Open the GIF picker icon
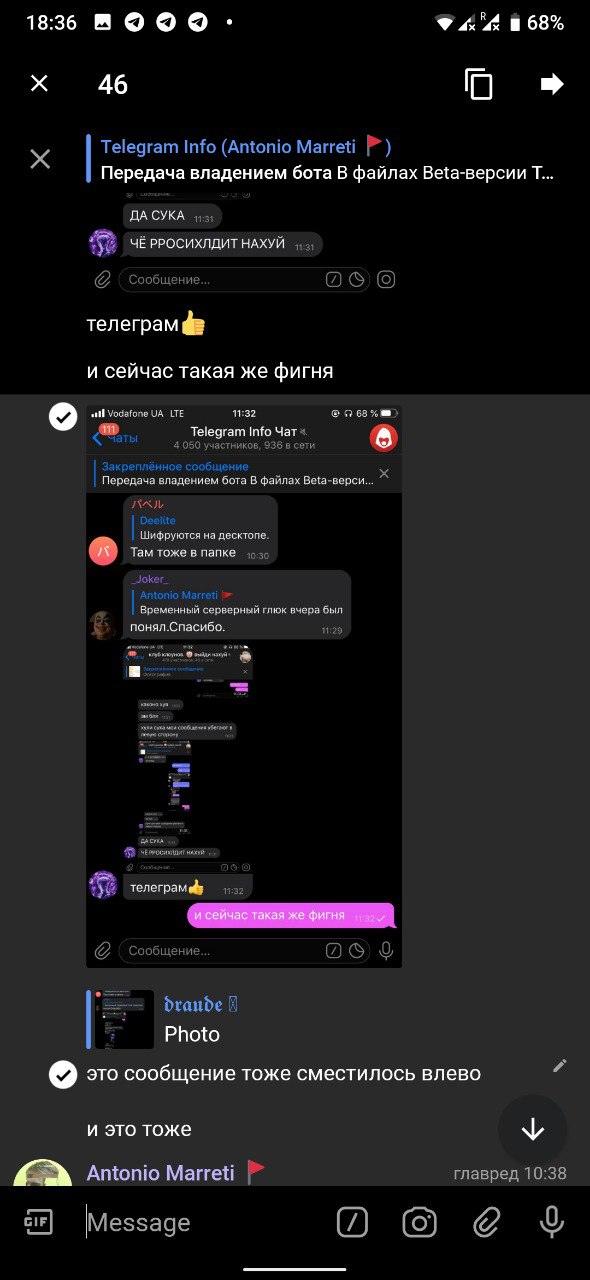Screen dimensions: 590x1280 coord(38,1222)
